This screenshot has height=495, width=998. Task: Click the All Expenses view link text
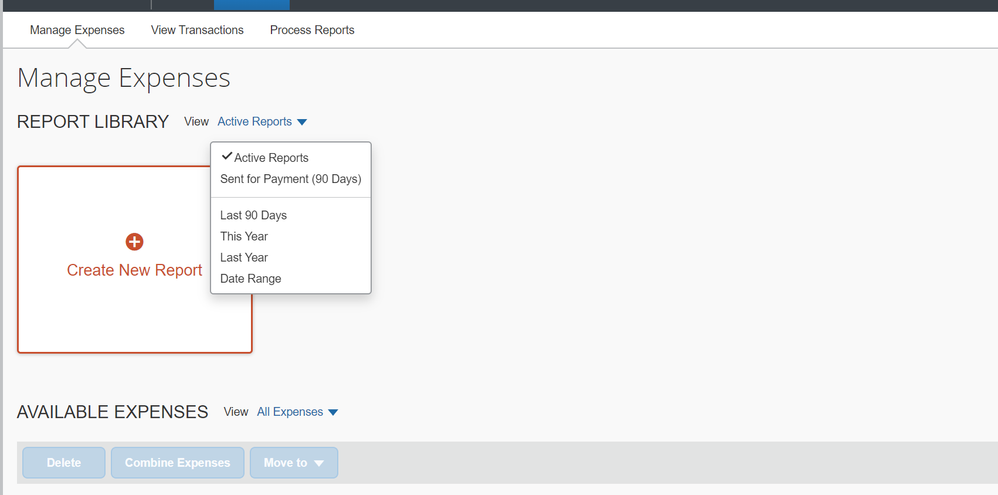290,412
